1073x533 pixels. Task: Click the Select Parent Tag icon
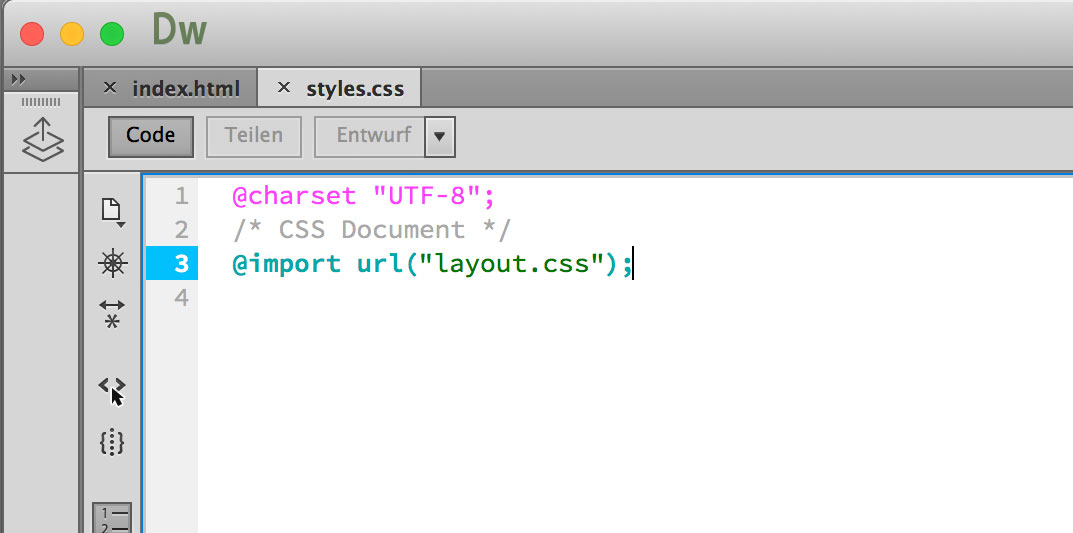[x=112, y=386]
